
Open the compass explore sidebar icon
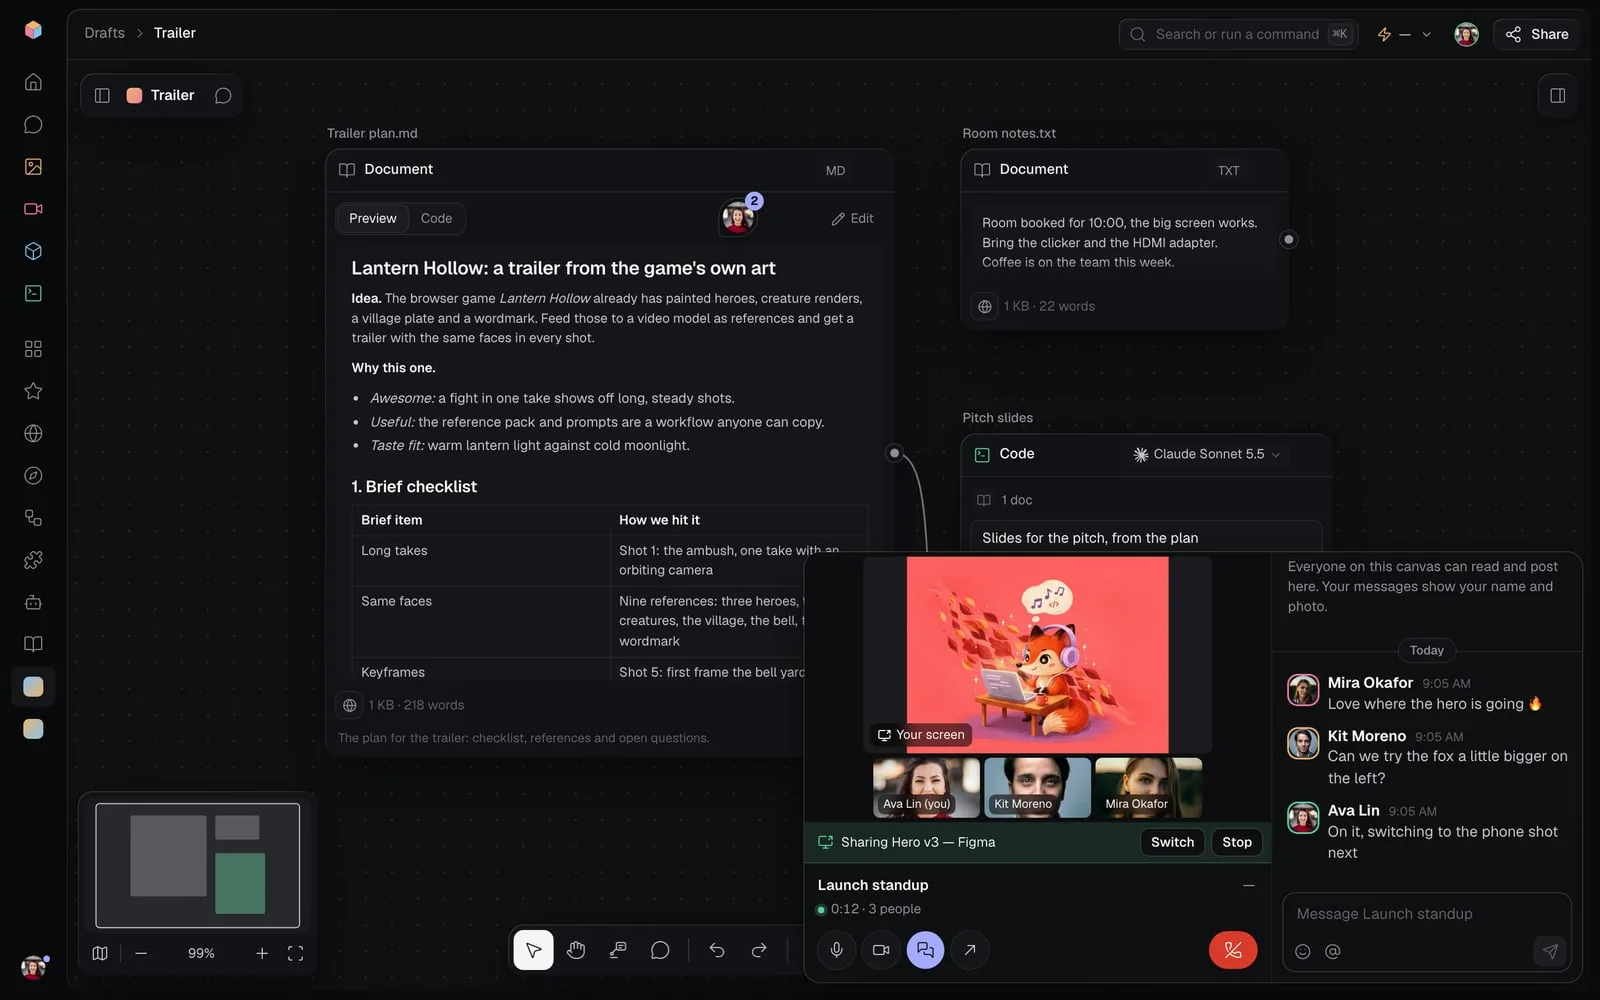pos(33,476)
